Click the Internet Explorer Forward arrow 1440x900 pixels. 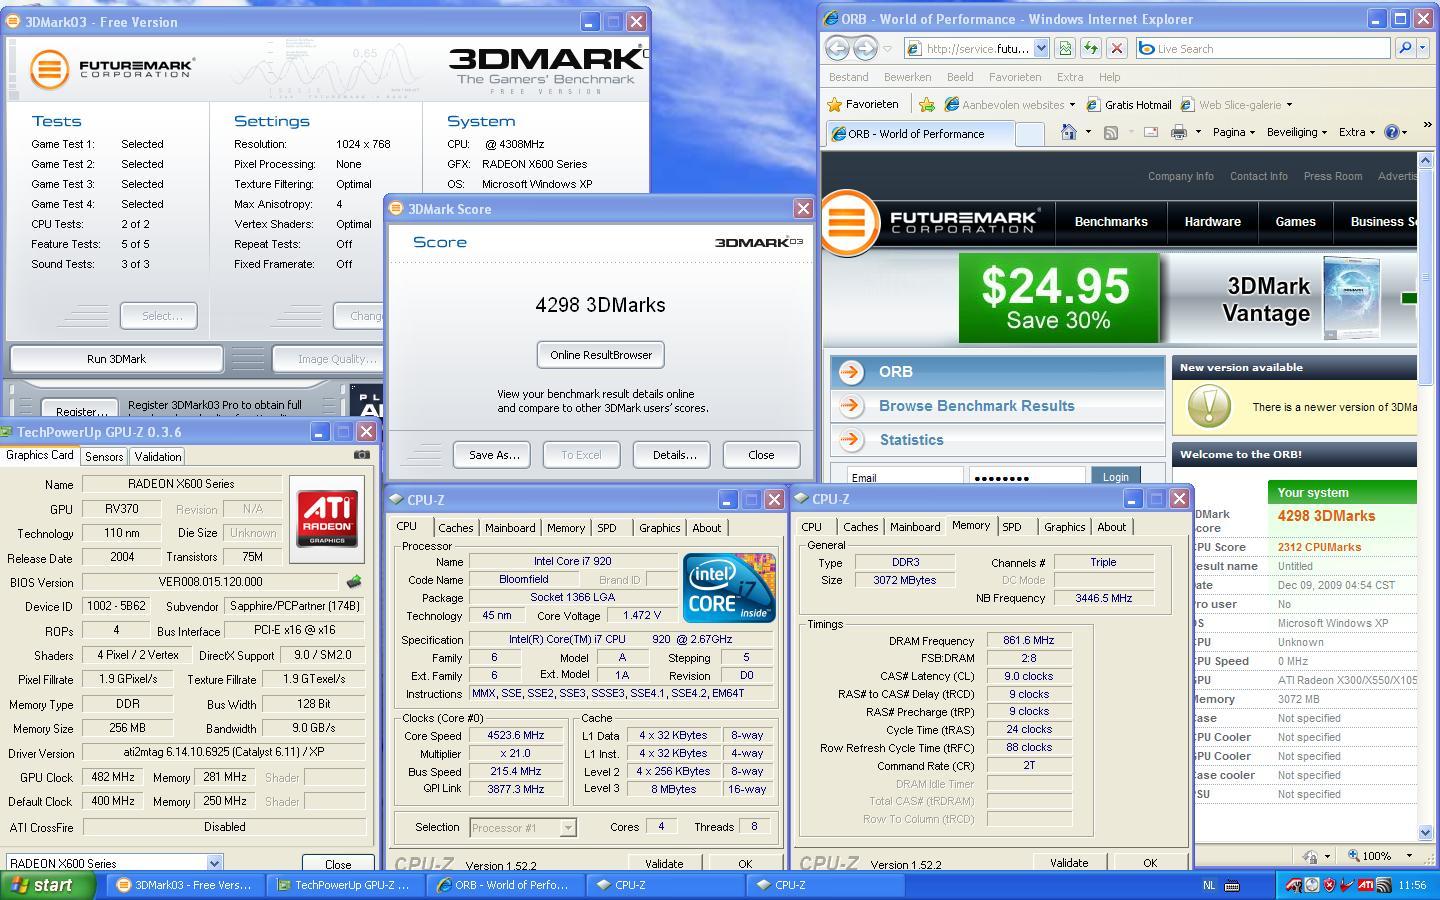tap(865, 48)
